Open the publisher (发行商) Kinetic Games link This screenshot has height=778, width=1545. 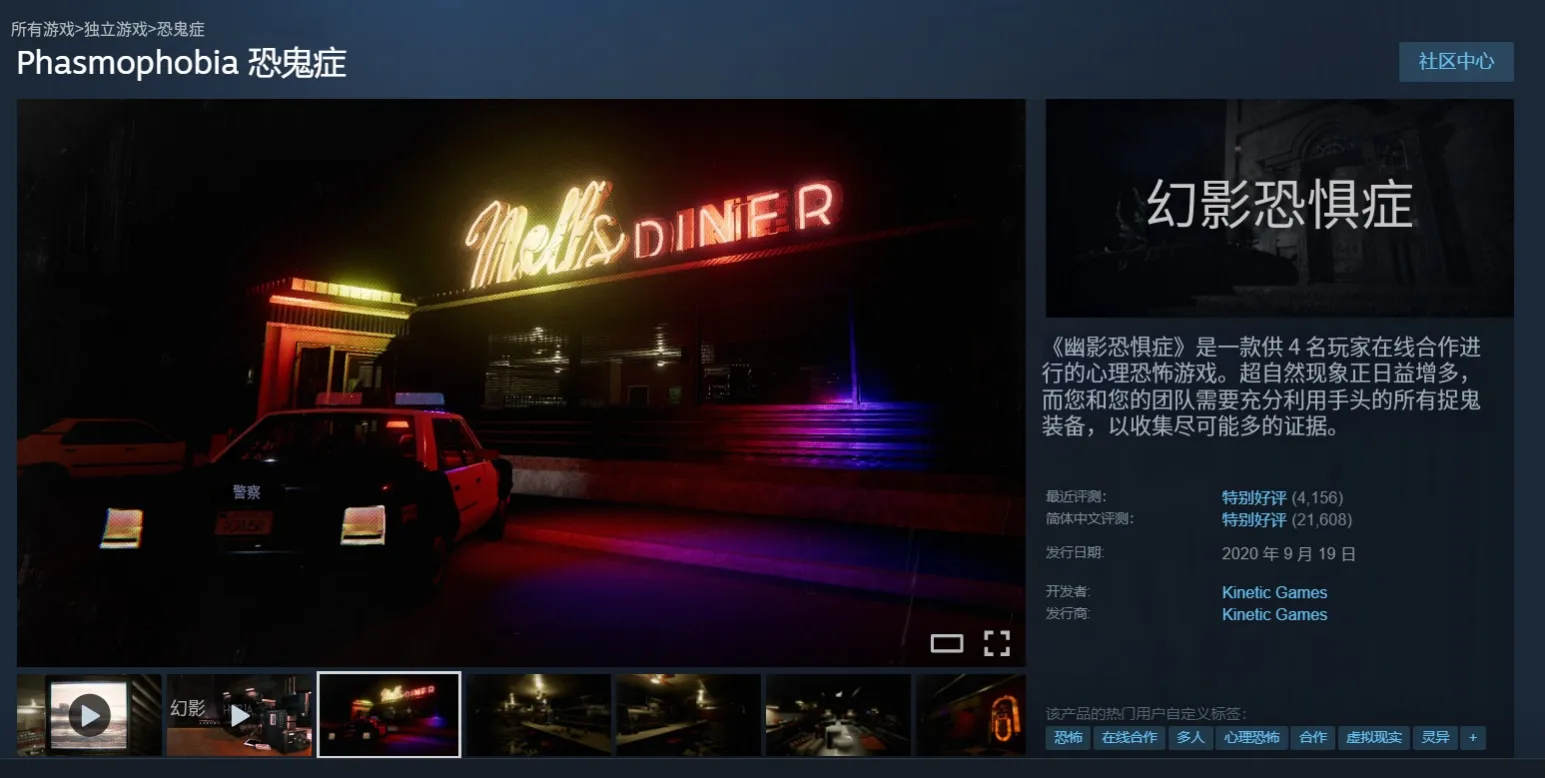pos(1274,615)
